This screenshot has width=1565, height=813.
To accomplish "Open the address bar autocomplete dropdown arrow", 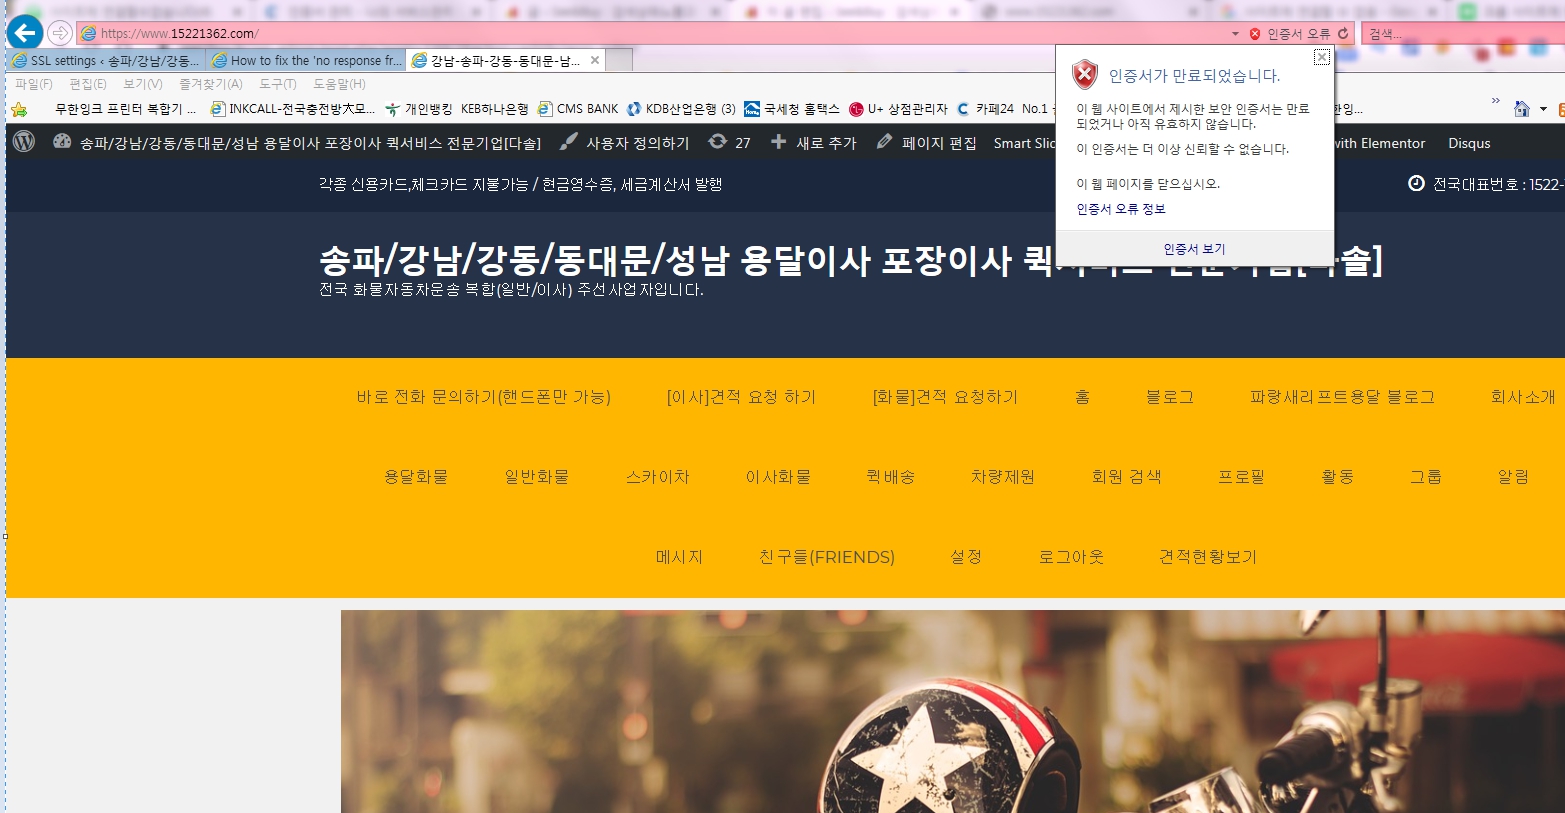I will tap(1235, 33).
